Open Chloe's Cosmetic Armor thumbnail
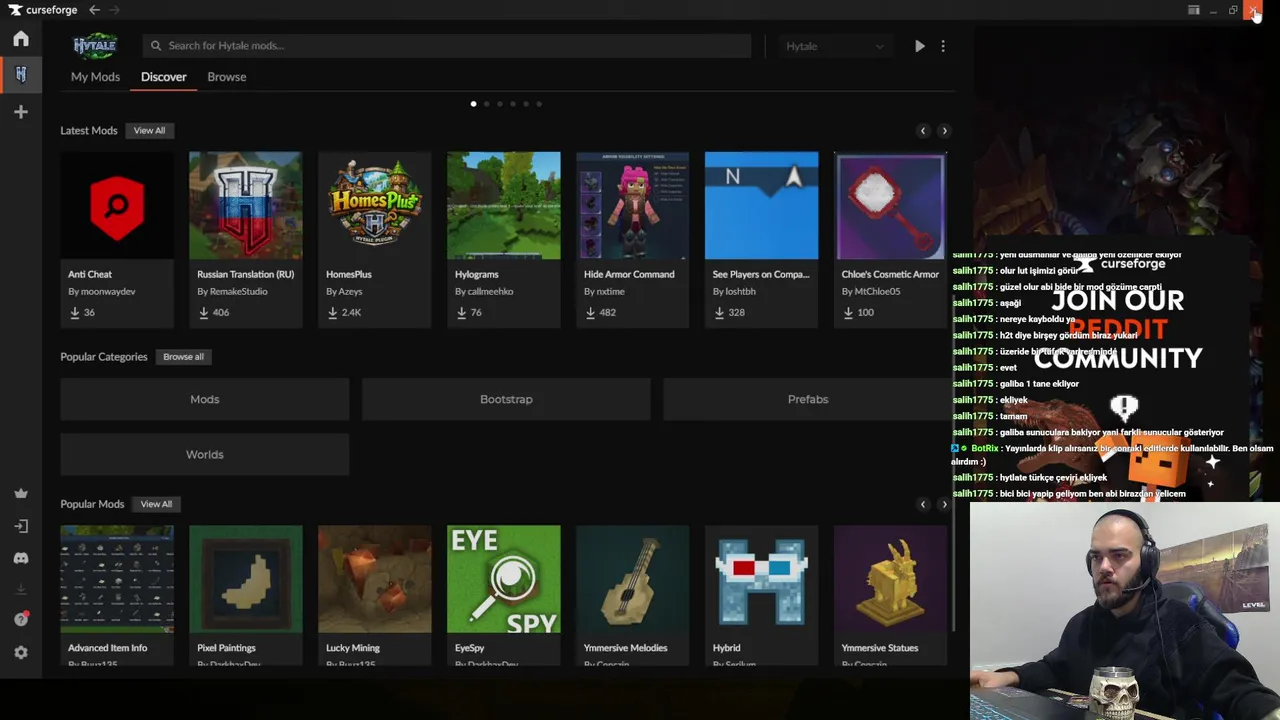This screenshot has width=1280, height=720. point(890,206)
